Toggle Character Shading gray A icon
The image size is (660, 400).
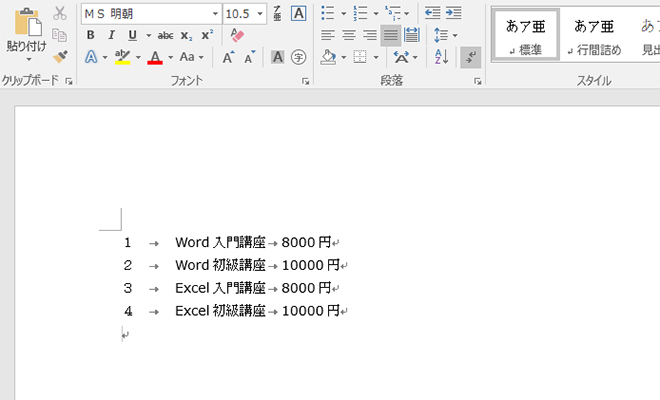pos(277,57)
